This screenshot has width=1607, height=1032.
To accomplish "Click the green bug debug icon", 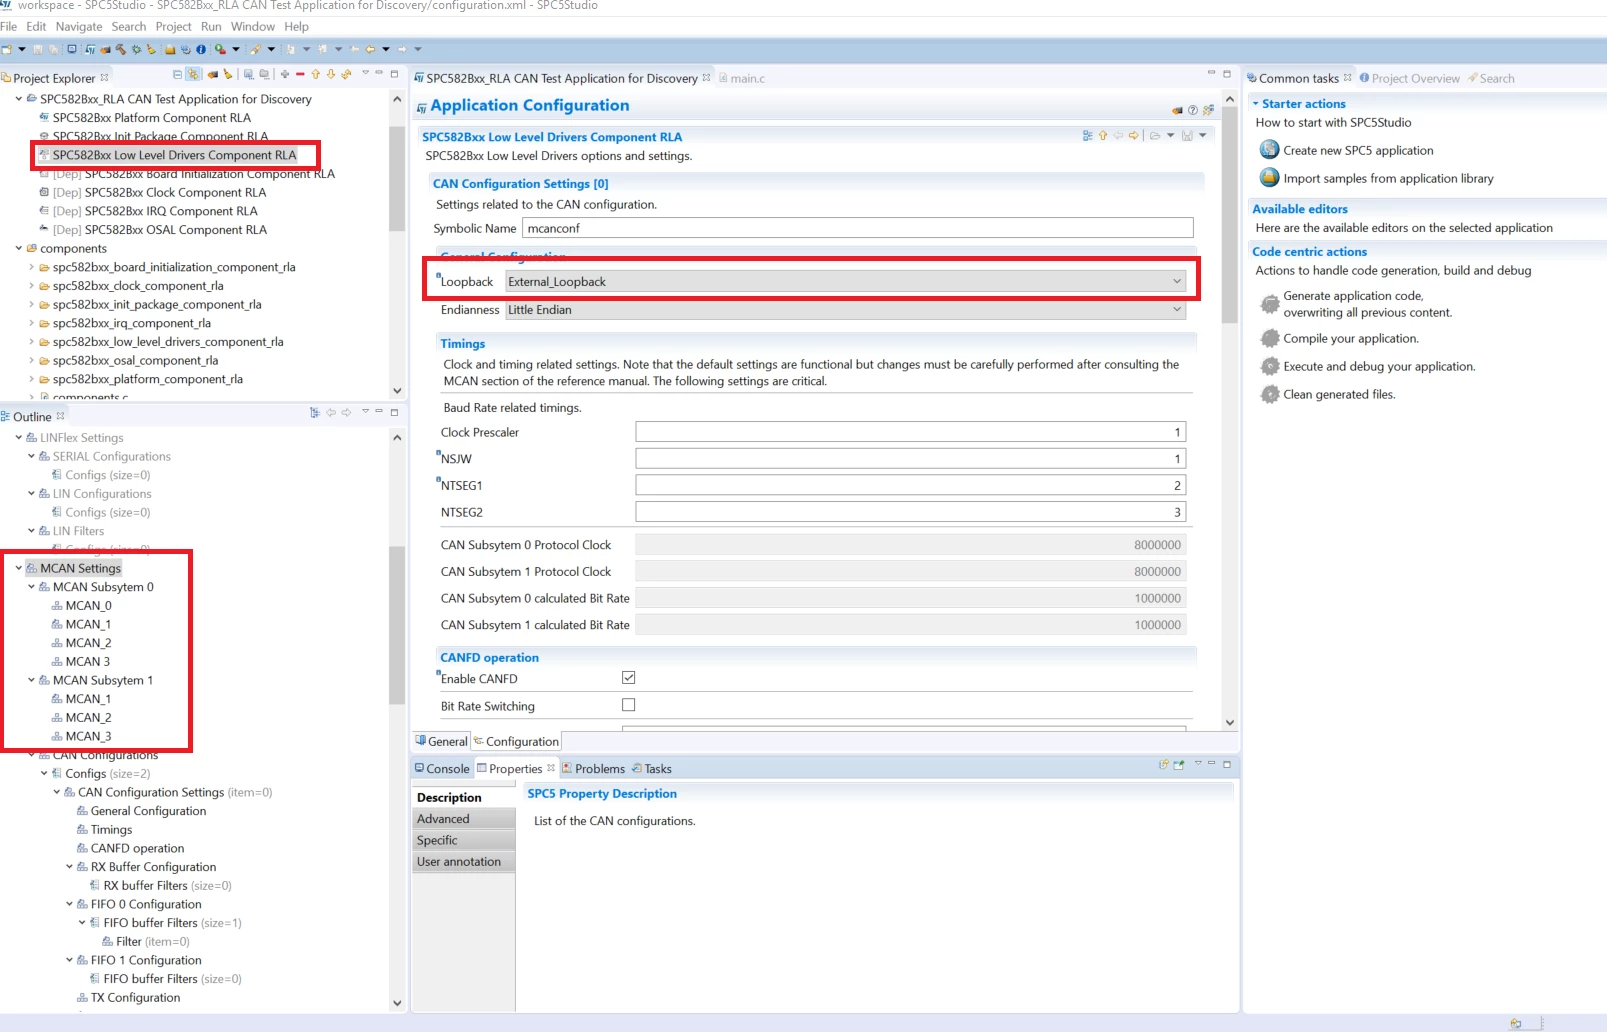I will [136, 49].
